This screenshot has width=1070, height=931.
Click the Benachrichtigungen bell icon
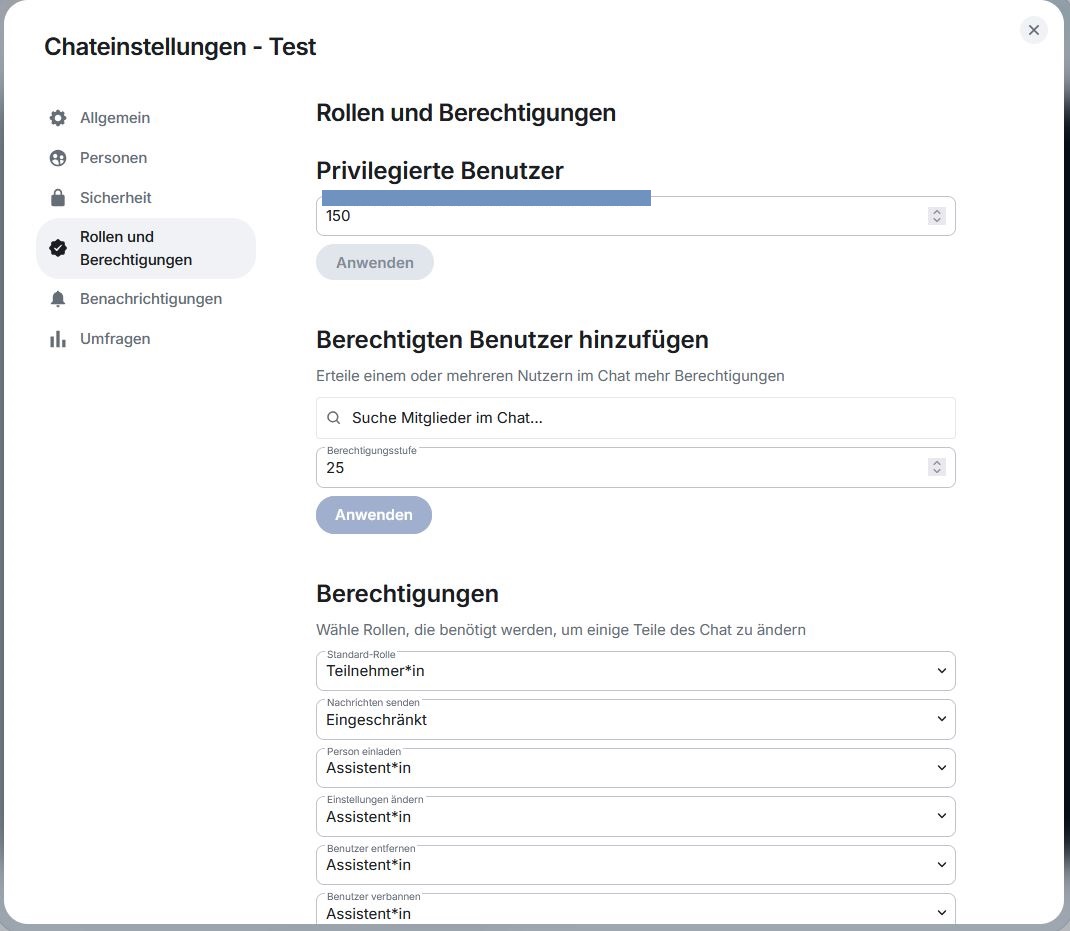click(58, 299)
